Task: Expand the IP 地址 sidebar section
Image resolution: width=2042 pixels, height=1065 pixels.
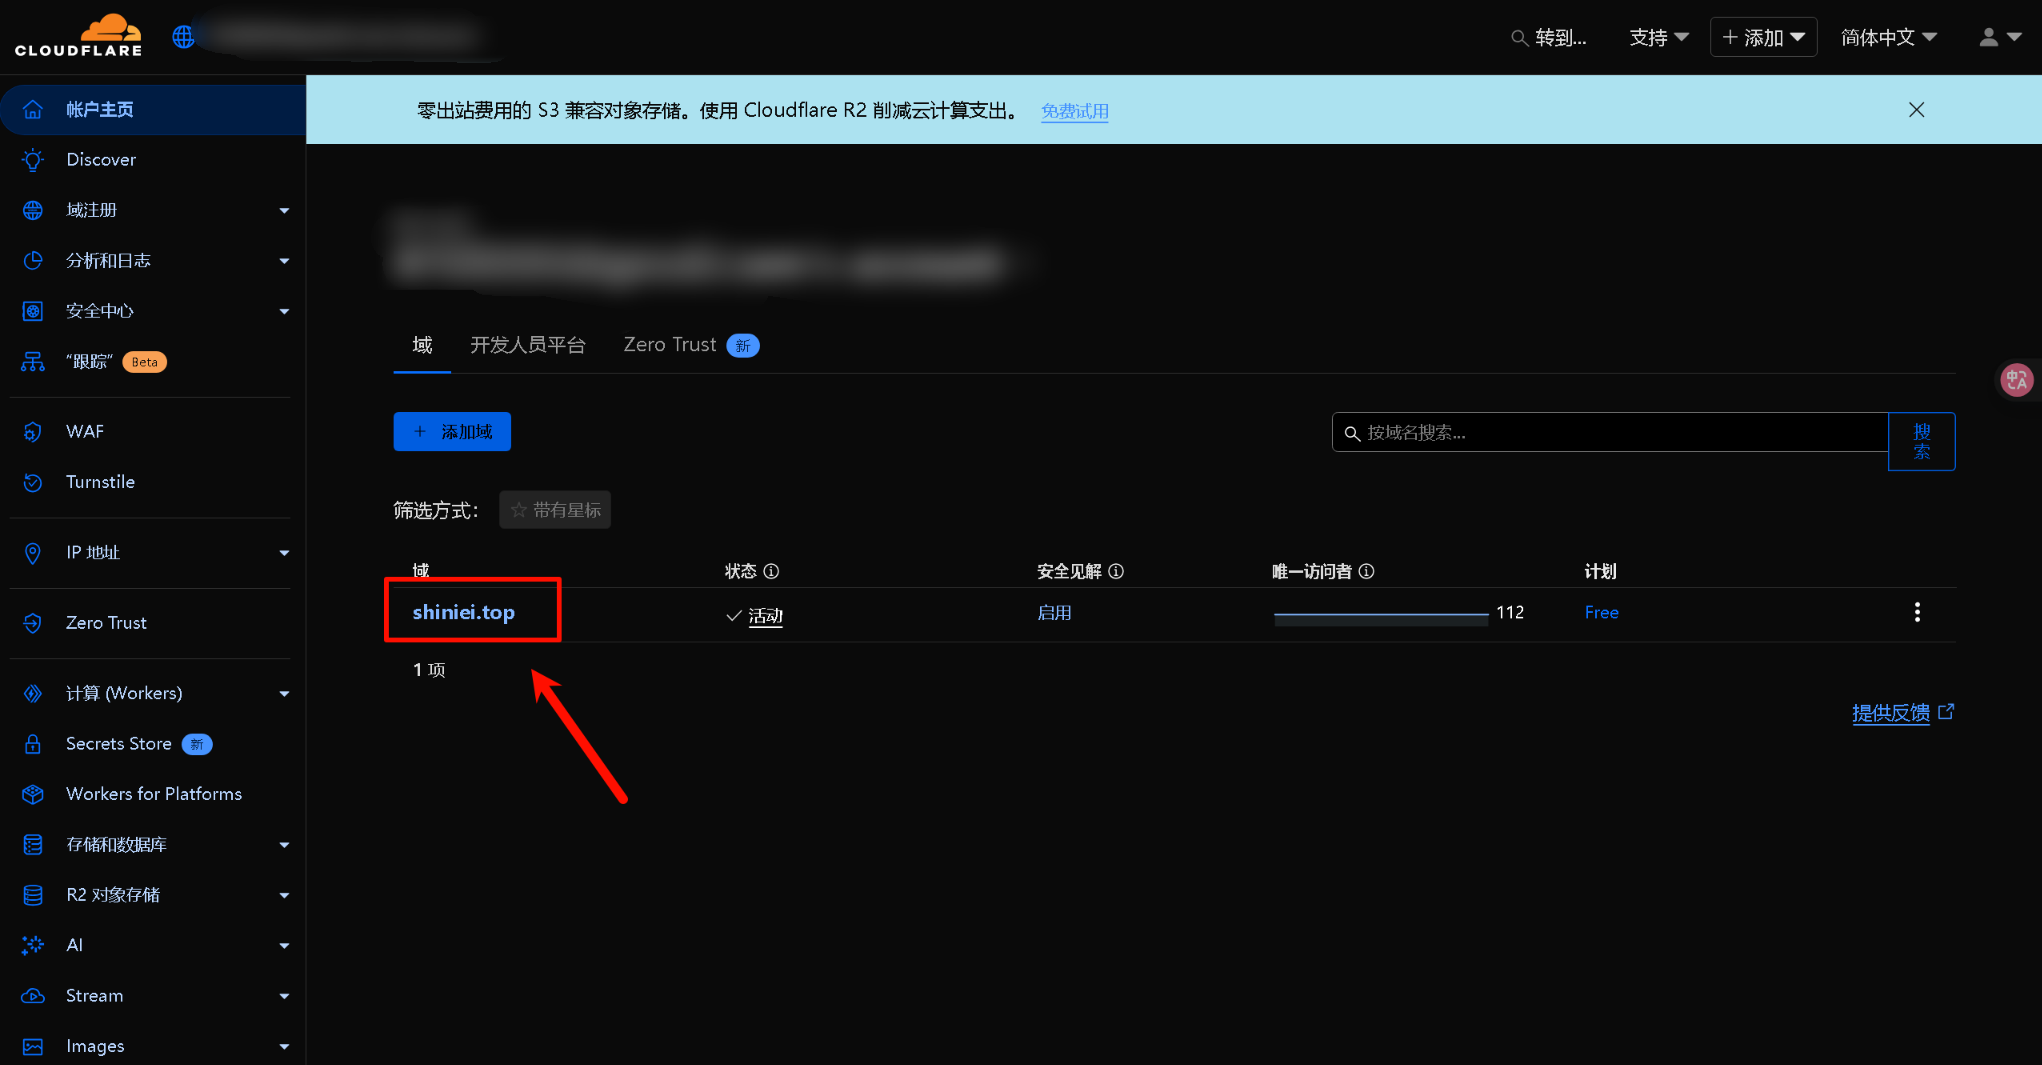Action: click(284, 553)
